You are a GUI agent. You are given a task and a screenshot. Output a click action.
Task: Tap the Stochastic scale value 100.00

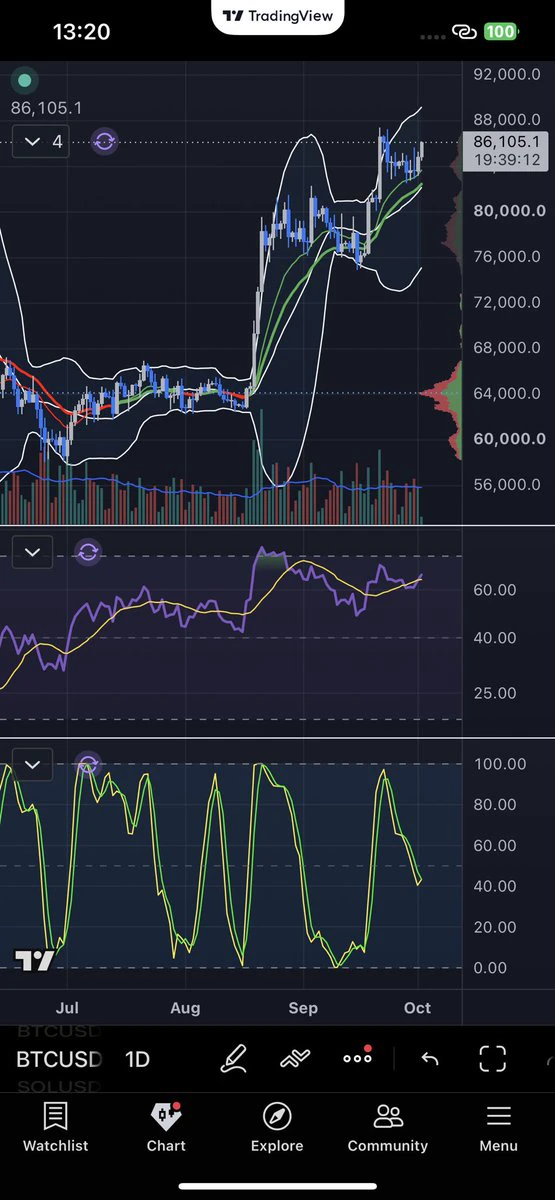(x=499, y=764)
